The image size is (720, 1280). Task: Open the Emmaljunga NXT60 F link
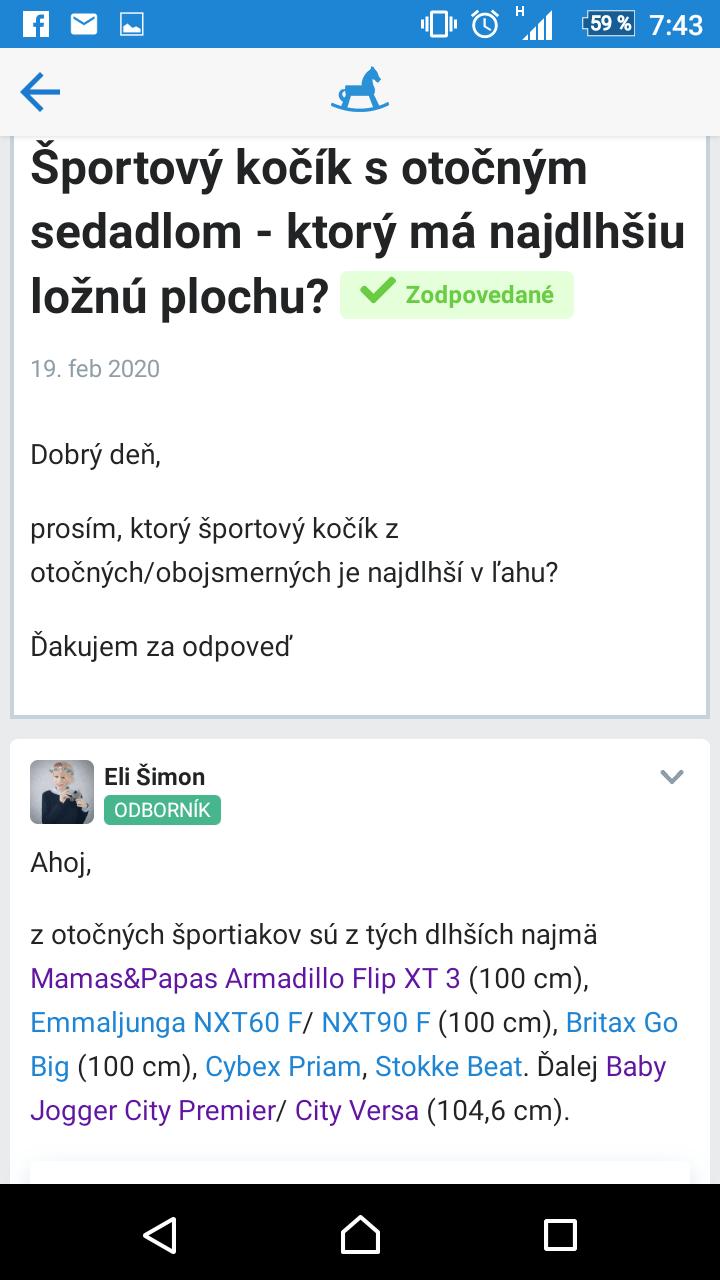[166, 1023]
